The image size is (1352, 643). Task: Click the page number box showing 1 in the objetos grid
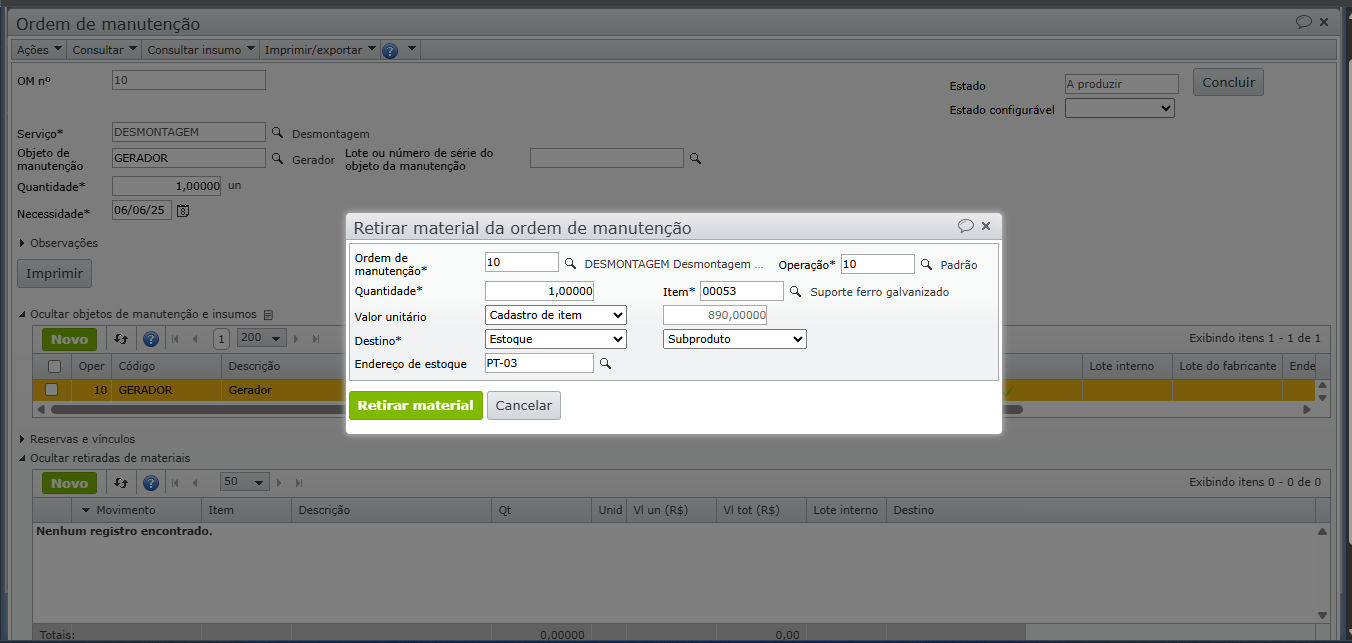pyautogui.click(x=222, y=340)
